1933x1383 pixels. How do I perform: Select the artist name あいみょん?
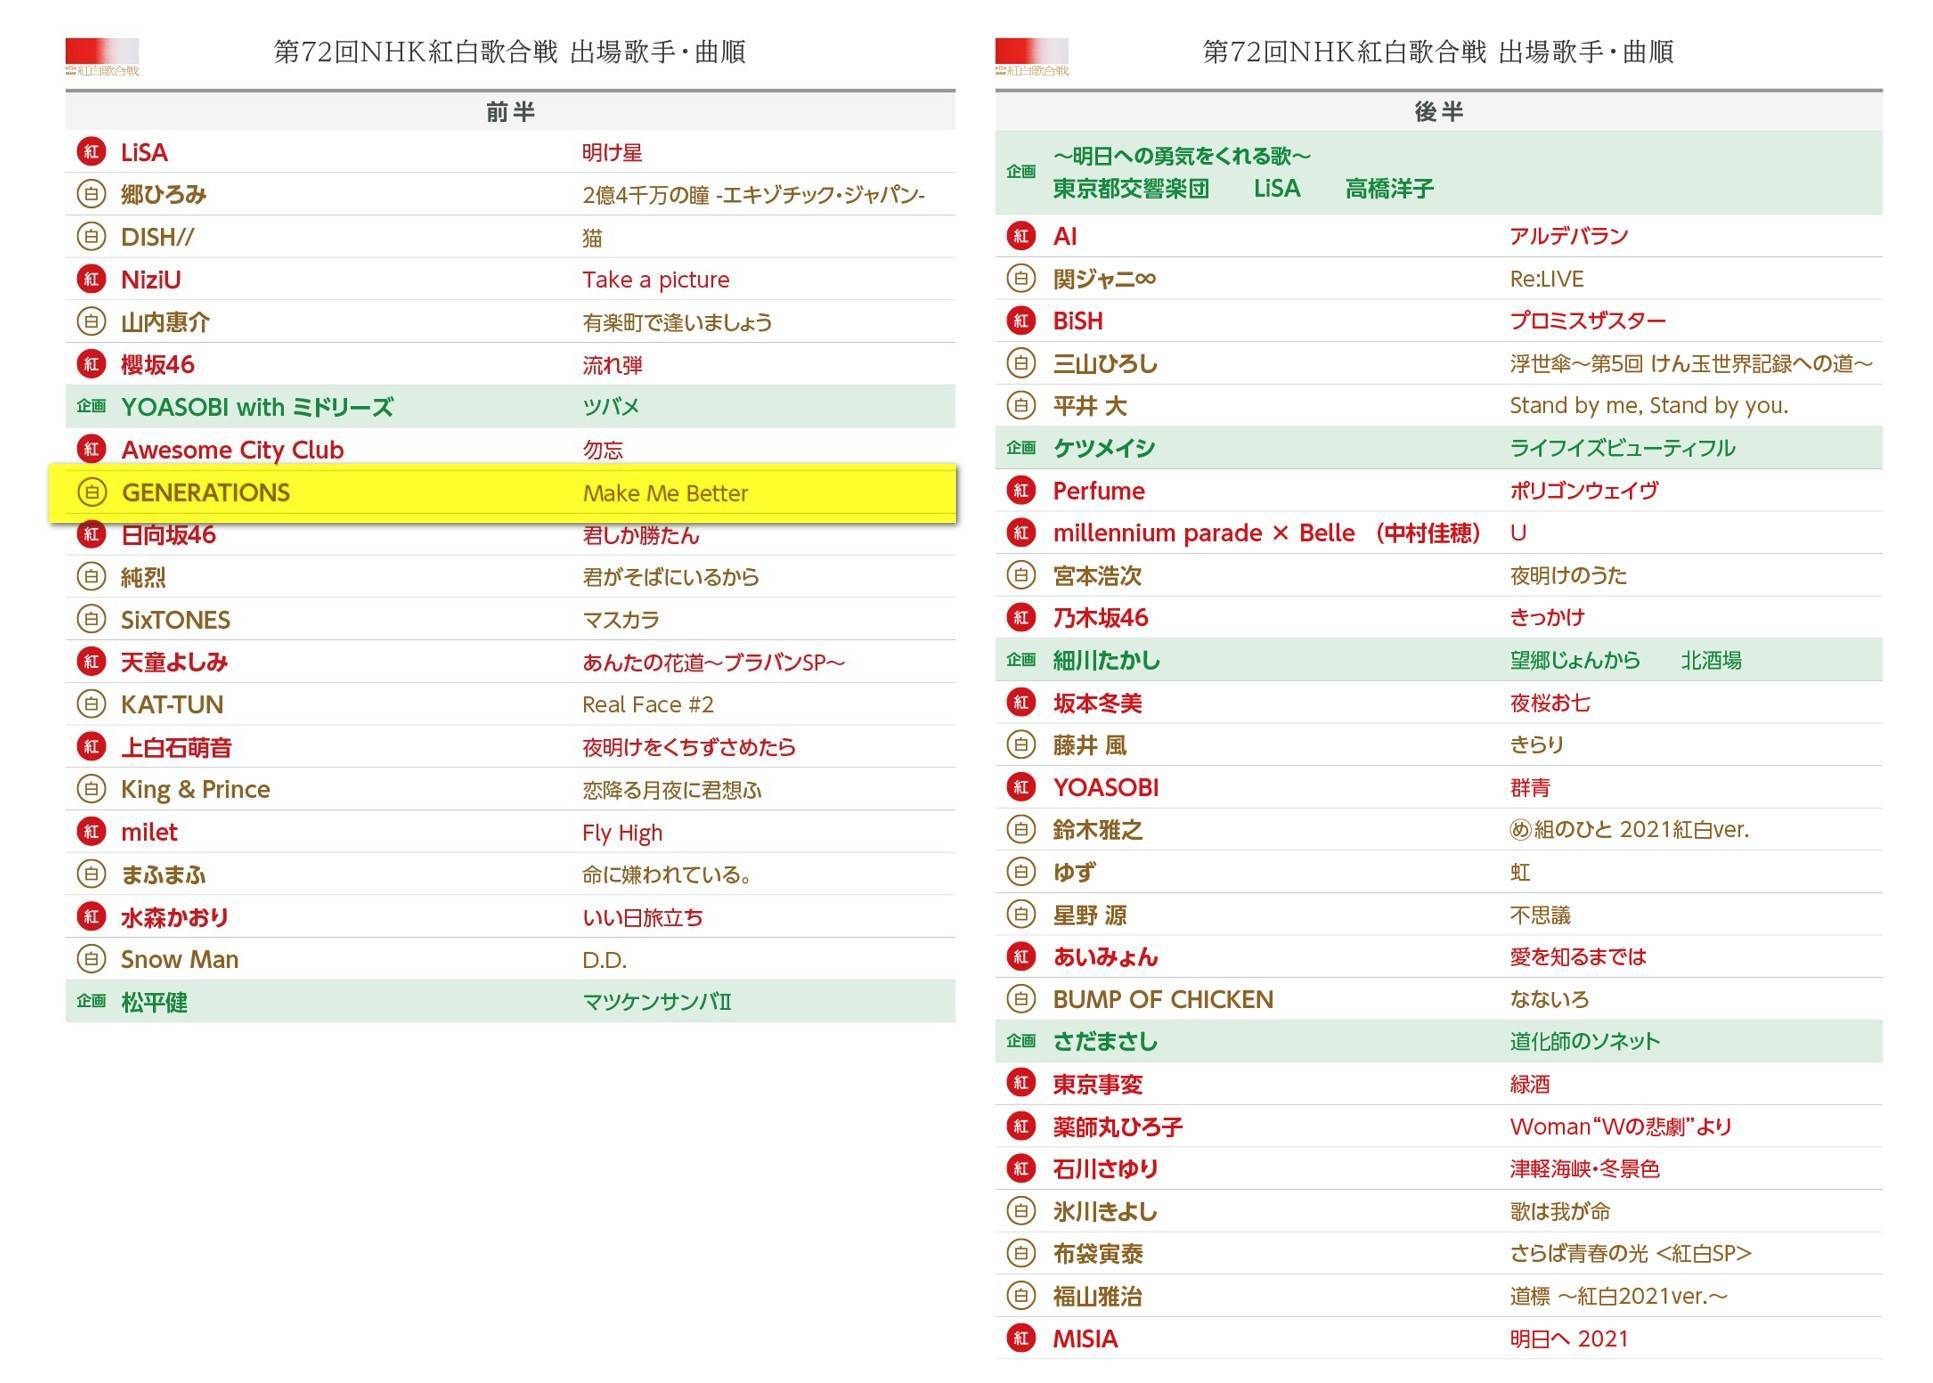click(1105, 957)
